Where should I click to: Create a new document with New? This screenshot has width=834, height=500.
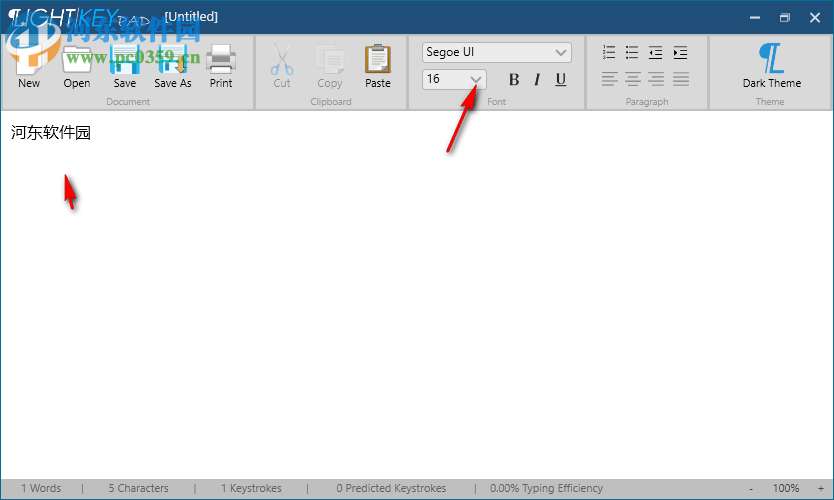pos(29,66)
